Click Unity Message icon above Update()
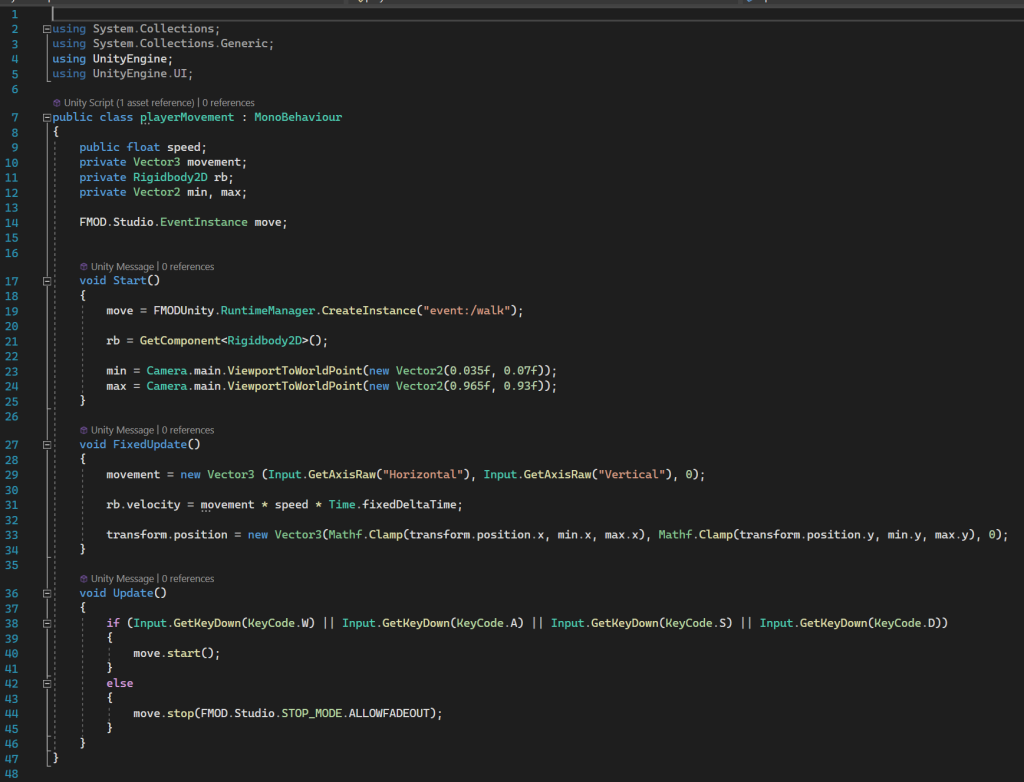The image size is (1024, 782). pyautogui.click(x=84, y=579)
